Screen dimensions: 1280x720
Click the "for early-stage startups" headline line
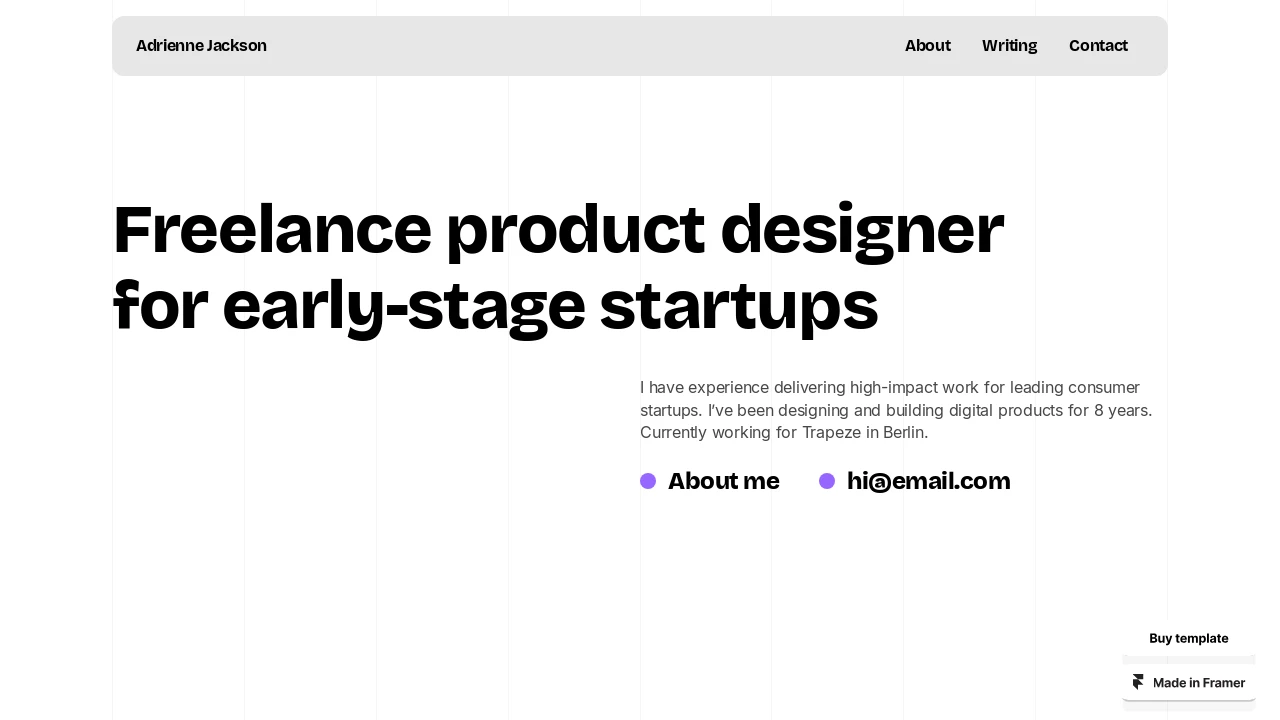496,305
